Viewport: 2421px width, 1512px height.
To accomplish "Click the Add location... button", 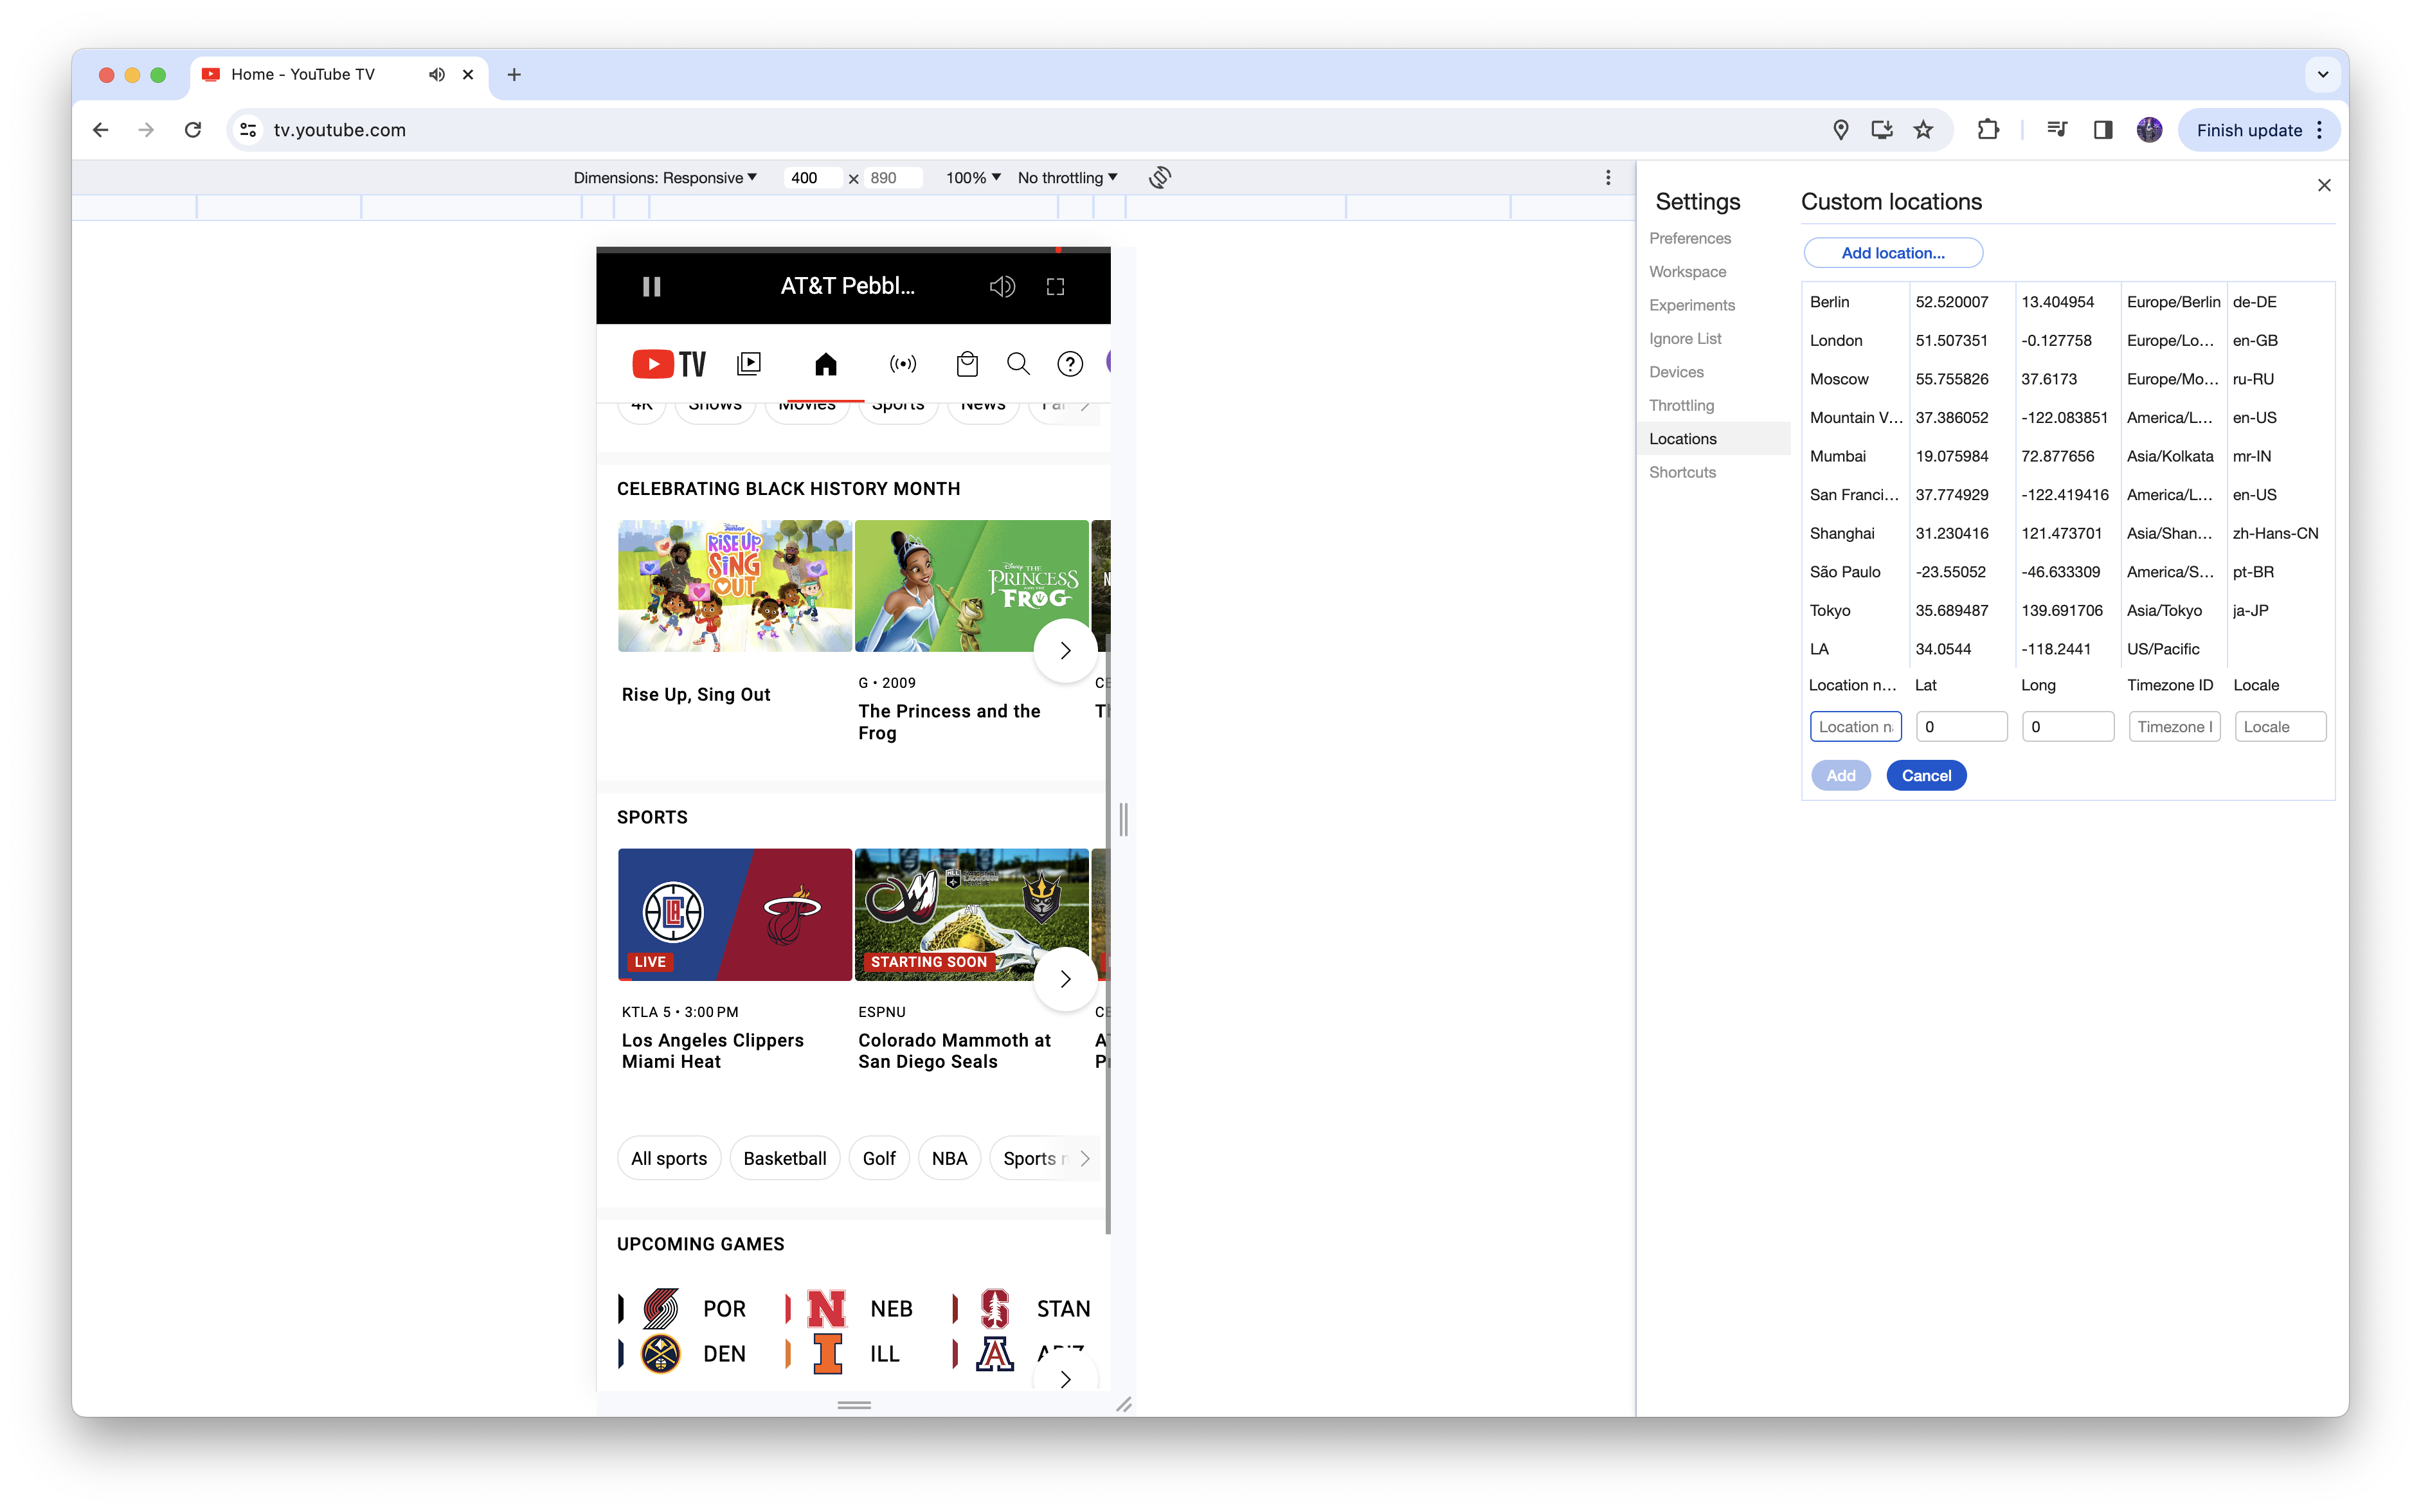I will [x=1892, y=253].
